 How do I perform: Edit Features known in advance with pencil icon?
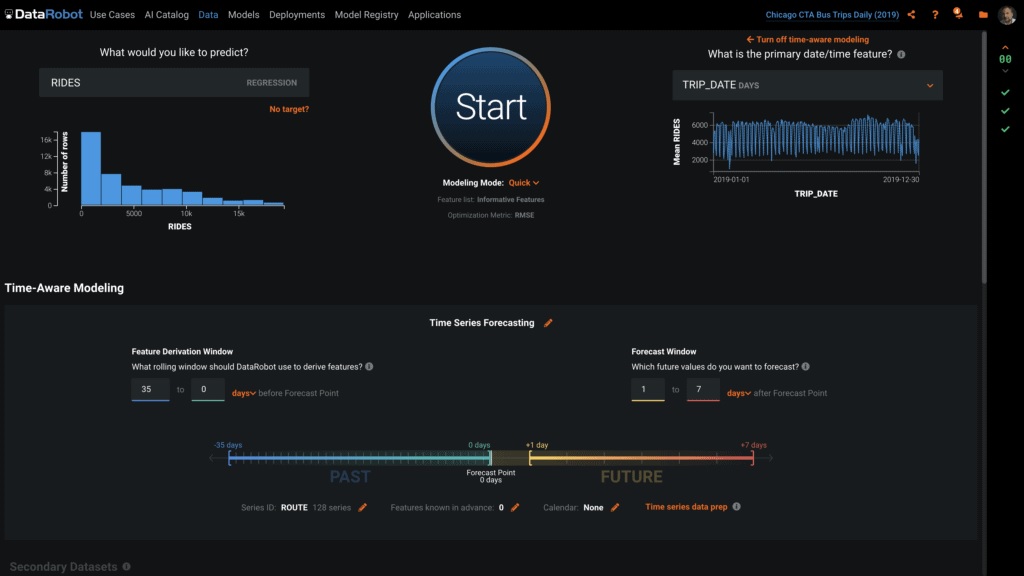[513, 507]
